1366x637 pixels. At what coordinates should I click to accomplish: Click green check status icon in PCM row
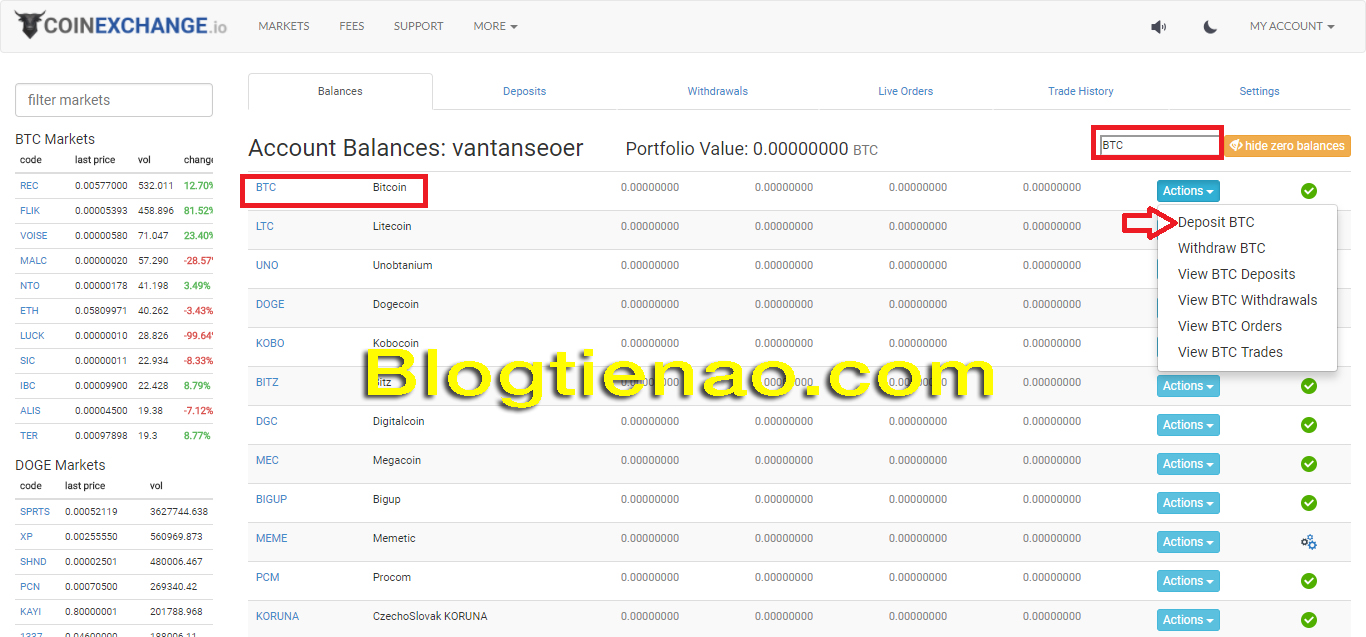click(x=1309, y=581)
